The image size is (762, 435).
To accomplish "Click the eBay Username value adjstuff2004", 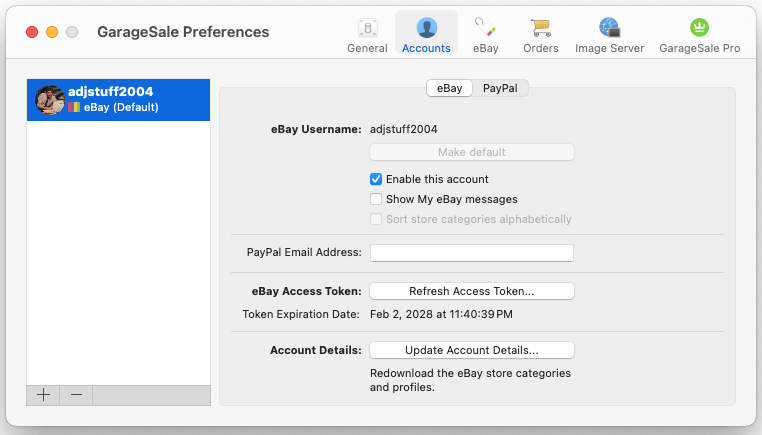I will [x=404, y=129].
